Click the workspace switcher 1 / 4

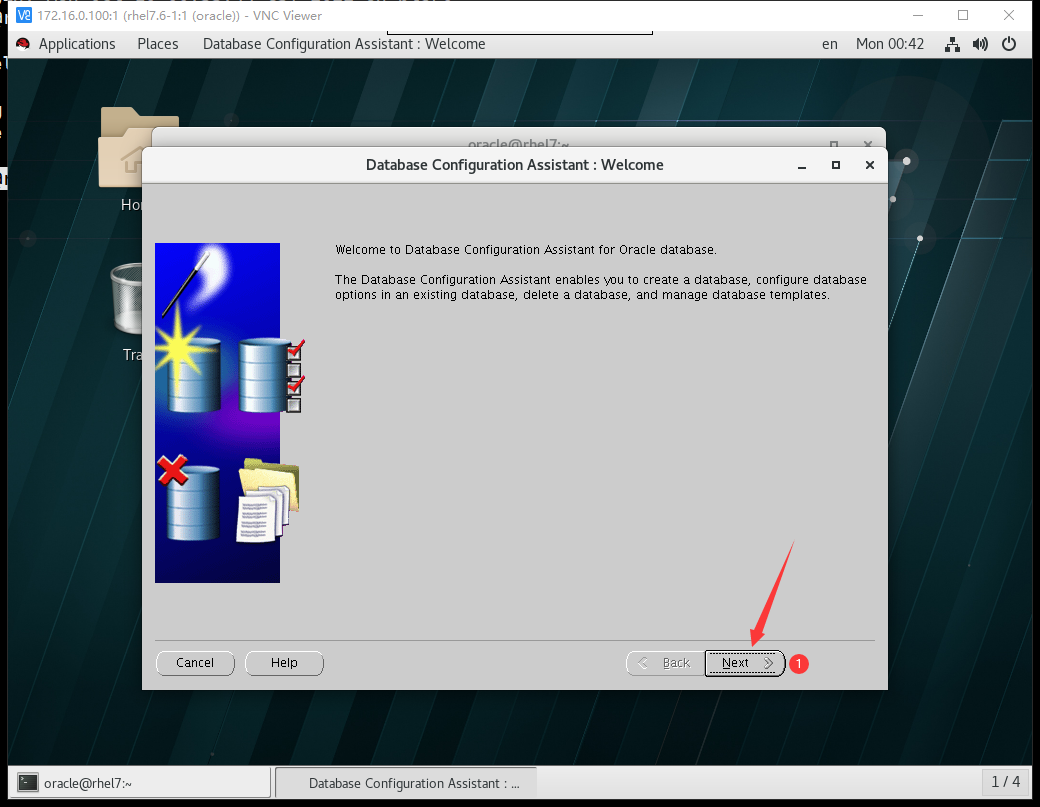[x=1006, y=782]
